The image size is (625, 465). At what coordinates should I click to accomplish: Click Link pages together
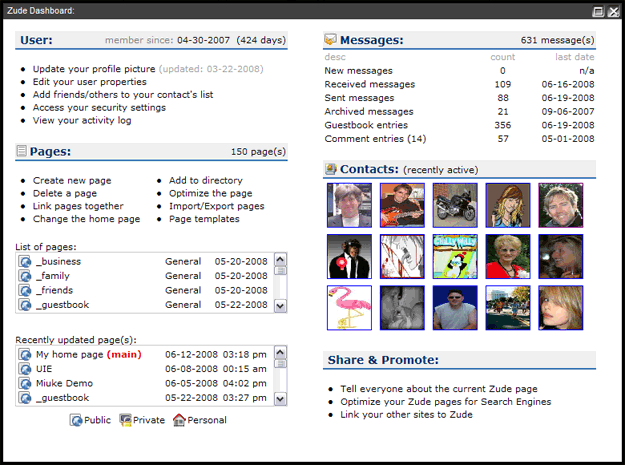(x=78, y=206)
